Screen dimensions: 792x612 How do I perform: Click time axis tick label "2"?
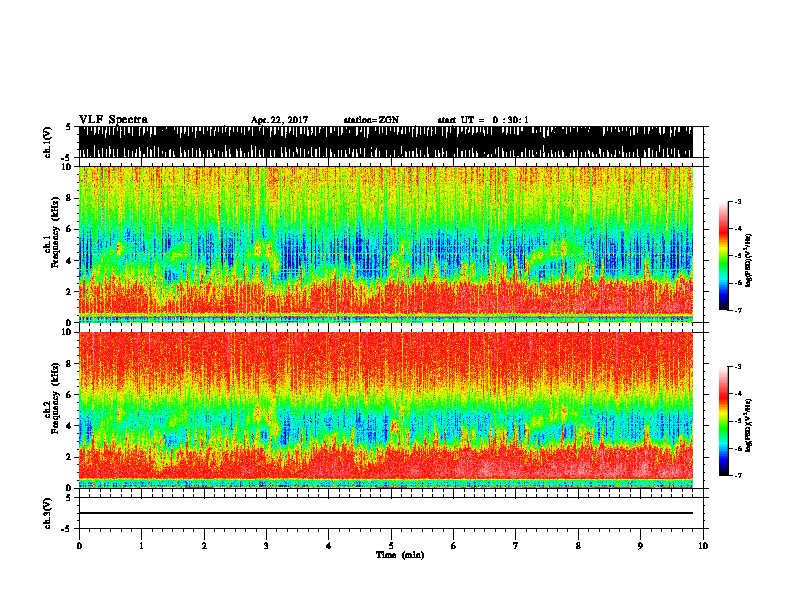(204, 546)
